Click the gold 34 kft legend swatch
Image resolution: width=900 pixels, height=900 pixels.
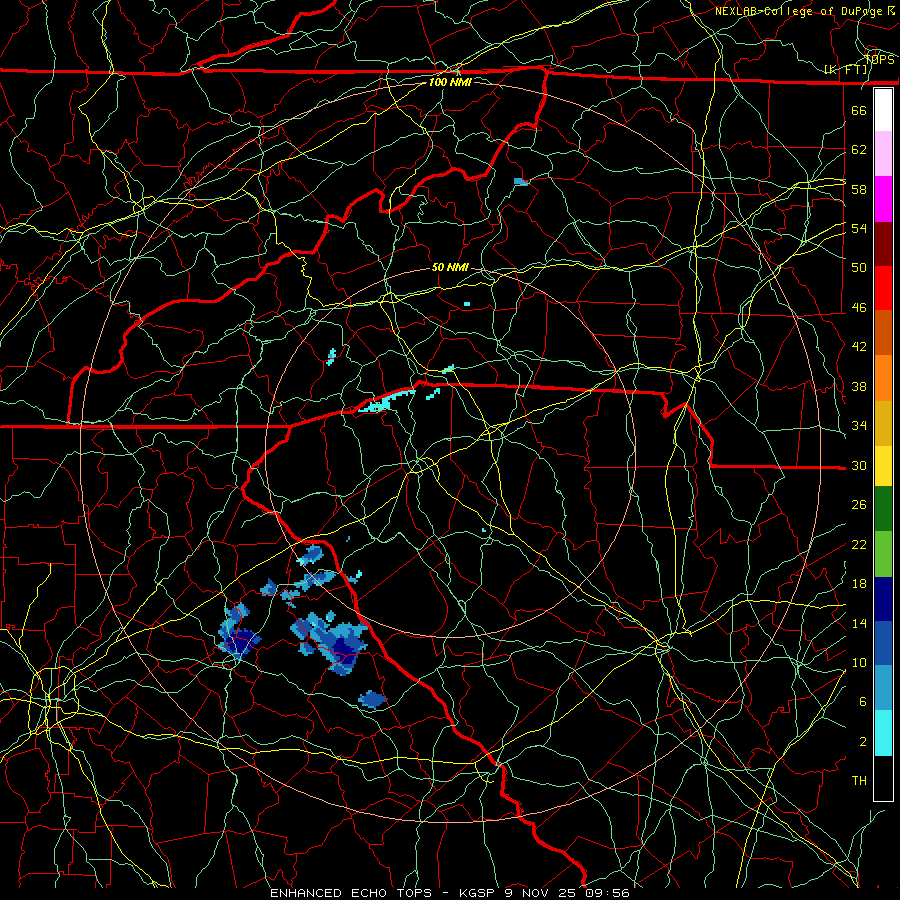[x=883, y=423]
